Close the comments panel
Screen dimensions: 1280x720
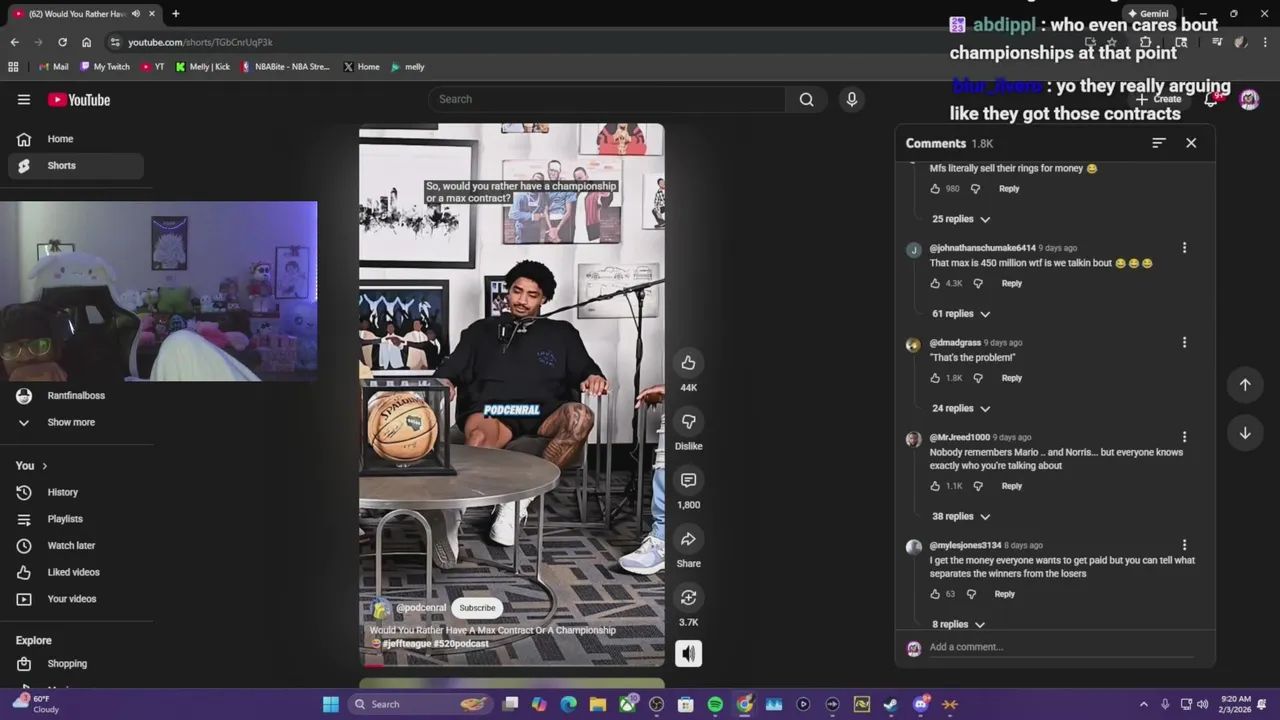coord(1191,143)
